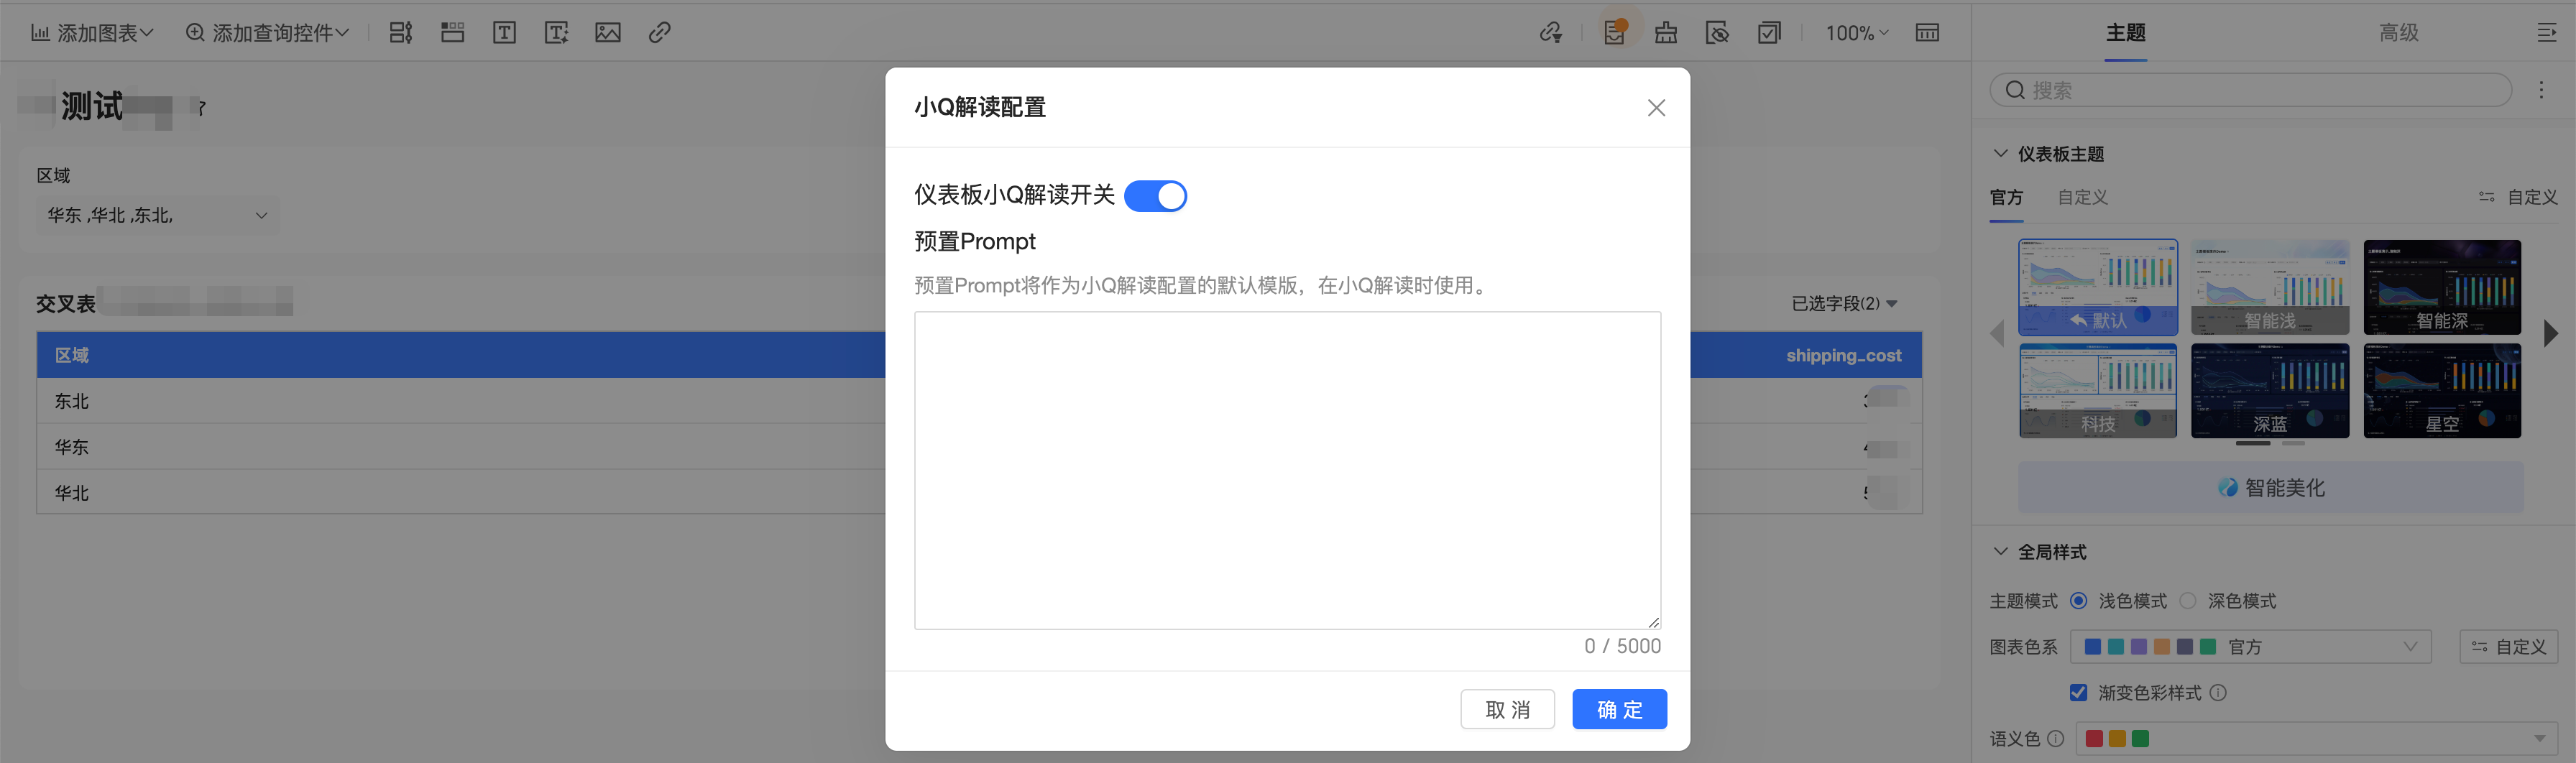Insert an image widget
This screenshot has width=2576, height=763.
coord(608,33)
